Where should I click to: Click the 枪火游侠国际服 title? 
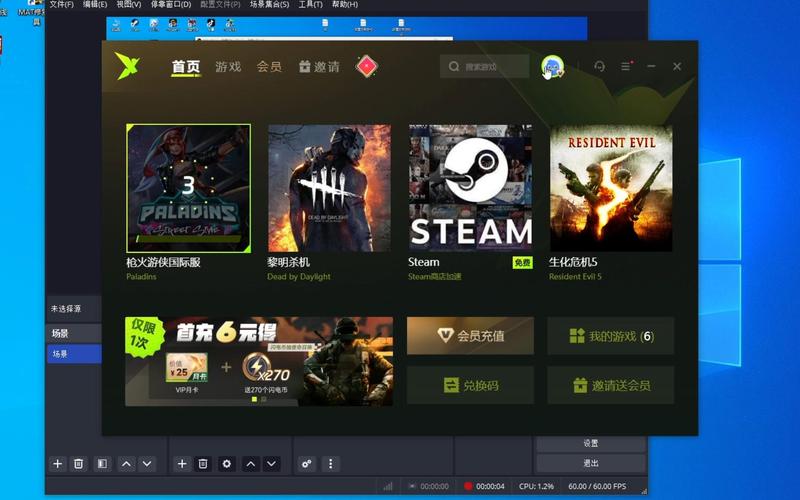pyautogui.click(x=163, y=262)
